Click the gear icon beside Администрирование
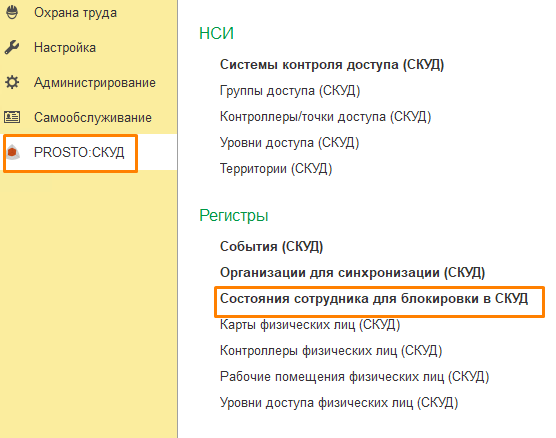The image size is (556, 438). (x=12, y=82)
